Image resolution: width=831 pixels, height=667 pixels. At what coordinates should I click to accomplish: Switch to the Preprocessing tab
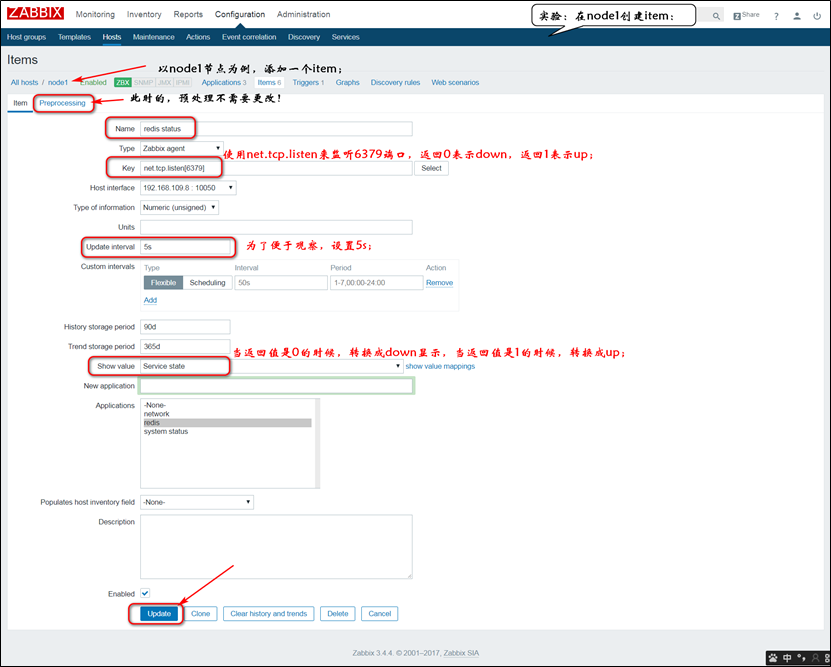(x=62, y=103)
